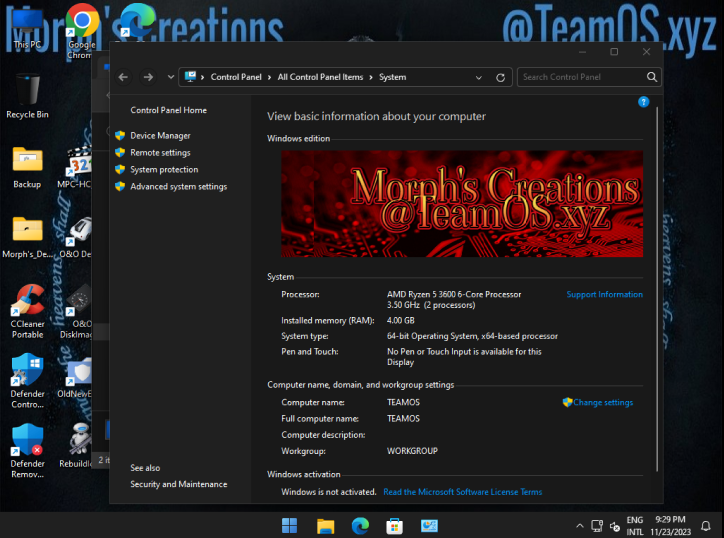Open Advanced system settings
This screenshot has height=538, width=724.
pyautogui.click(x=179, y=187)
